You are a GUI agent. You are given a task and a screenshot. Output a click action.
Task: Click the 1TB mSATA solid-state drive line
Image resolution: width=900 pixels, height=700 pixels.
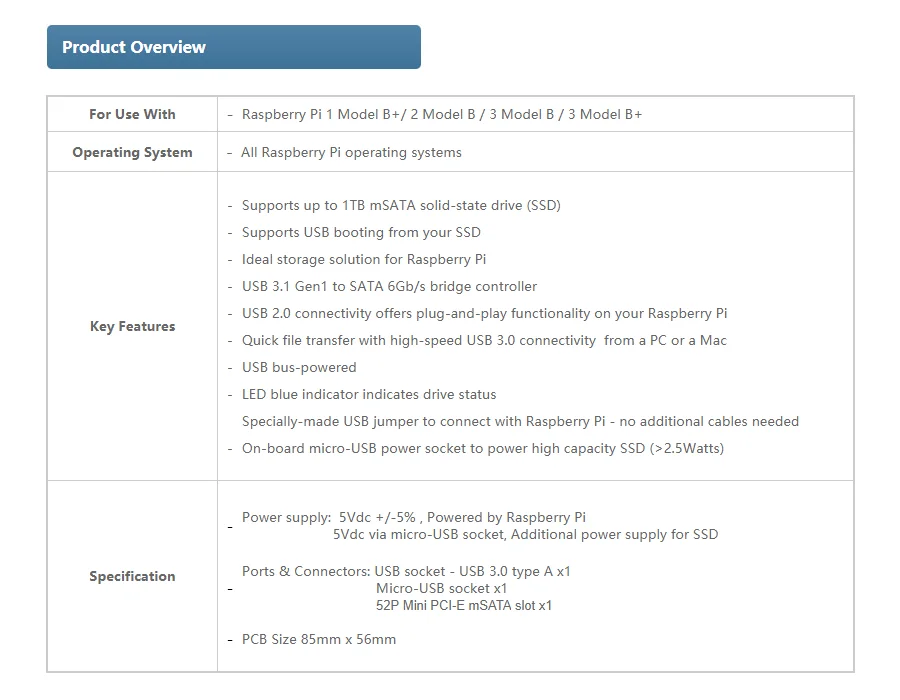(x=401, y=205)
